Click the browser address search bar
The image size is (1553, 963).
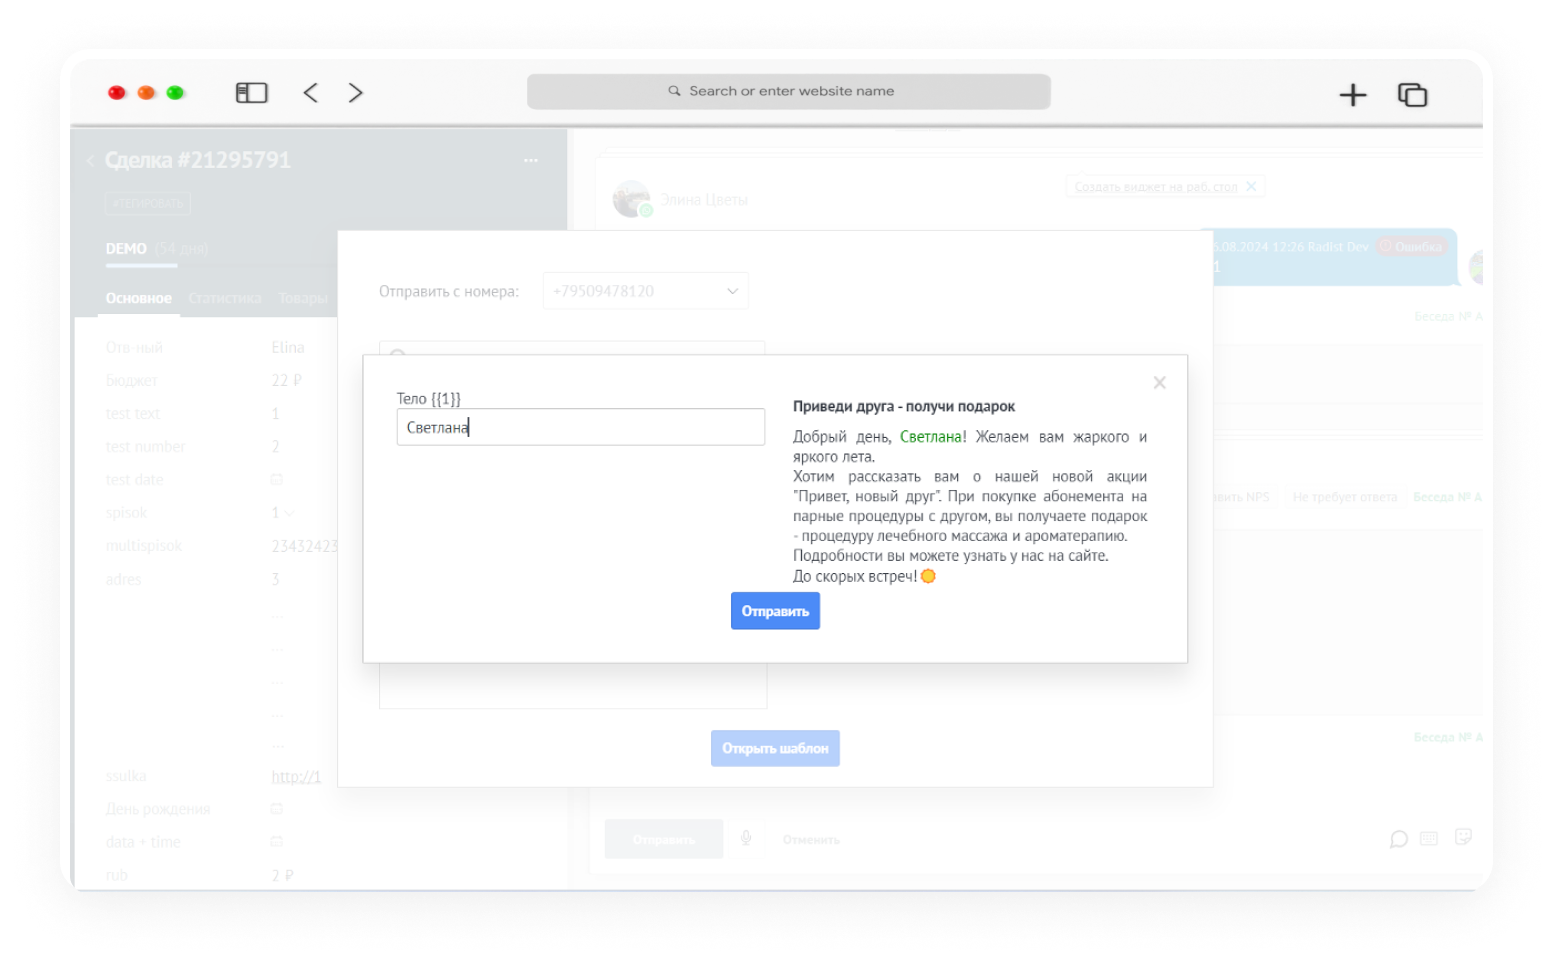coord(789,91)
